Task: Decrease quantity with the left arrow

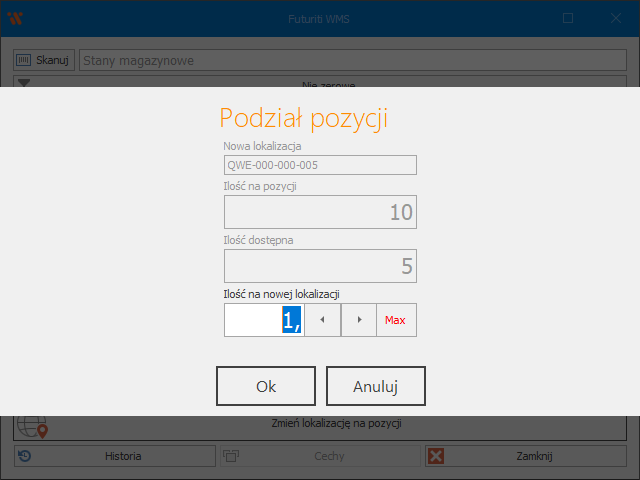Action: click(322, 320)
